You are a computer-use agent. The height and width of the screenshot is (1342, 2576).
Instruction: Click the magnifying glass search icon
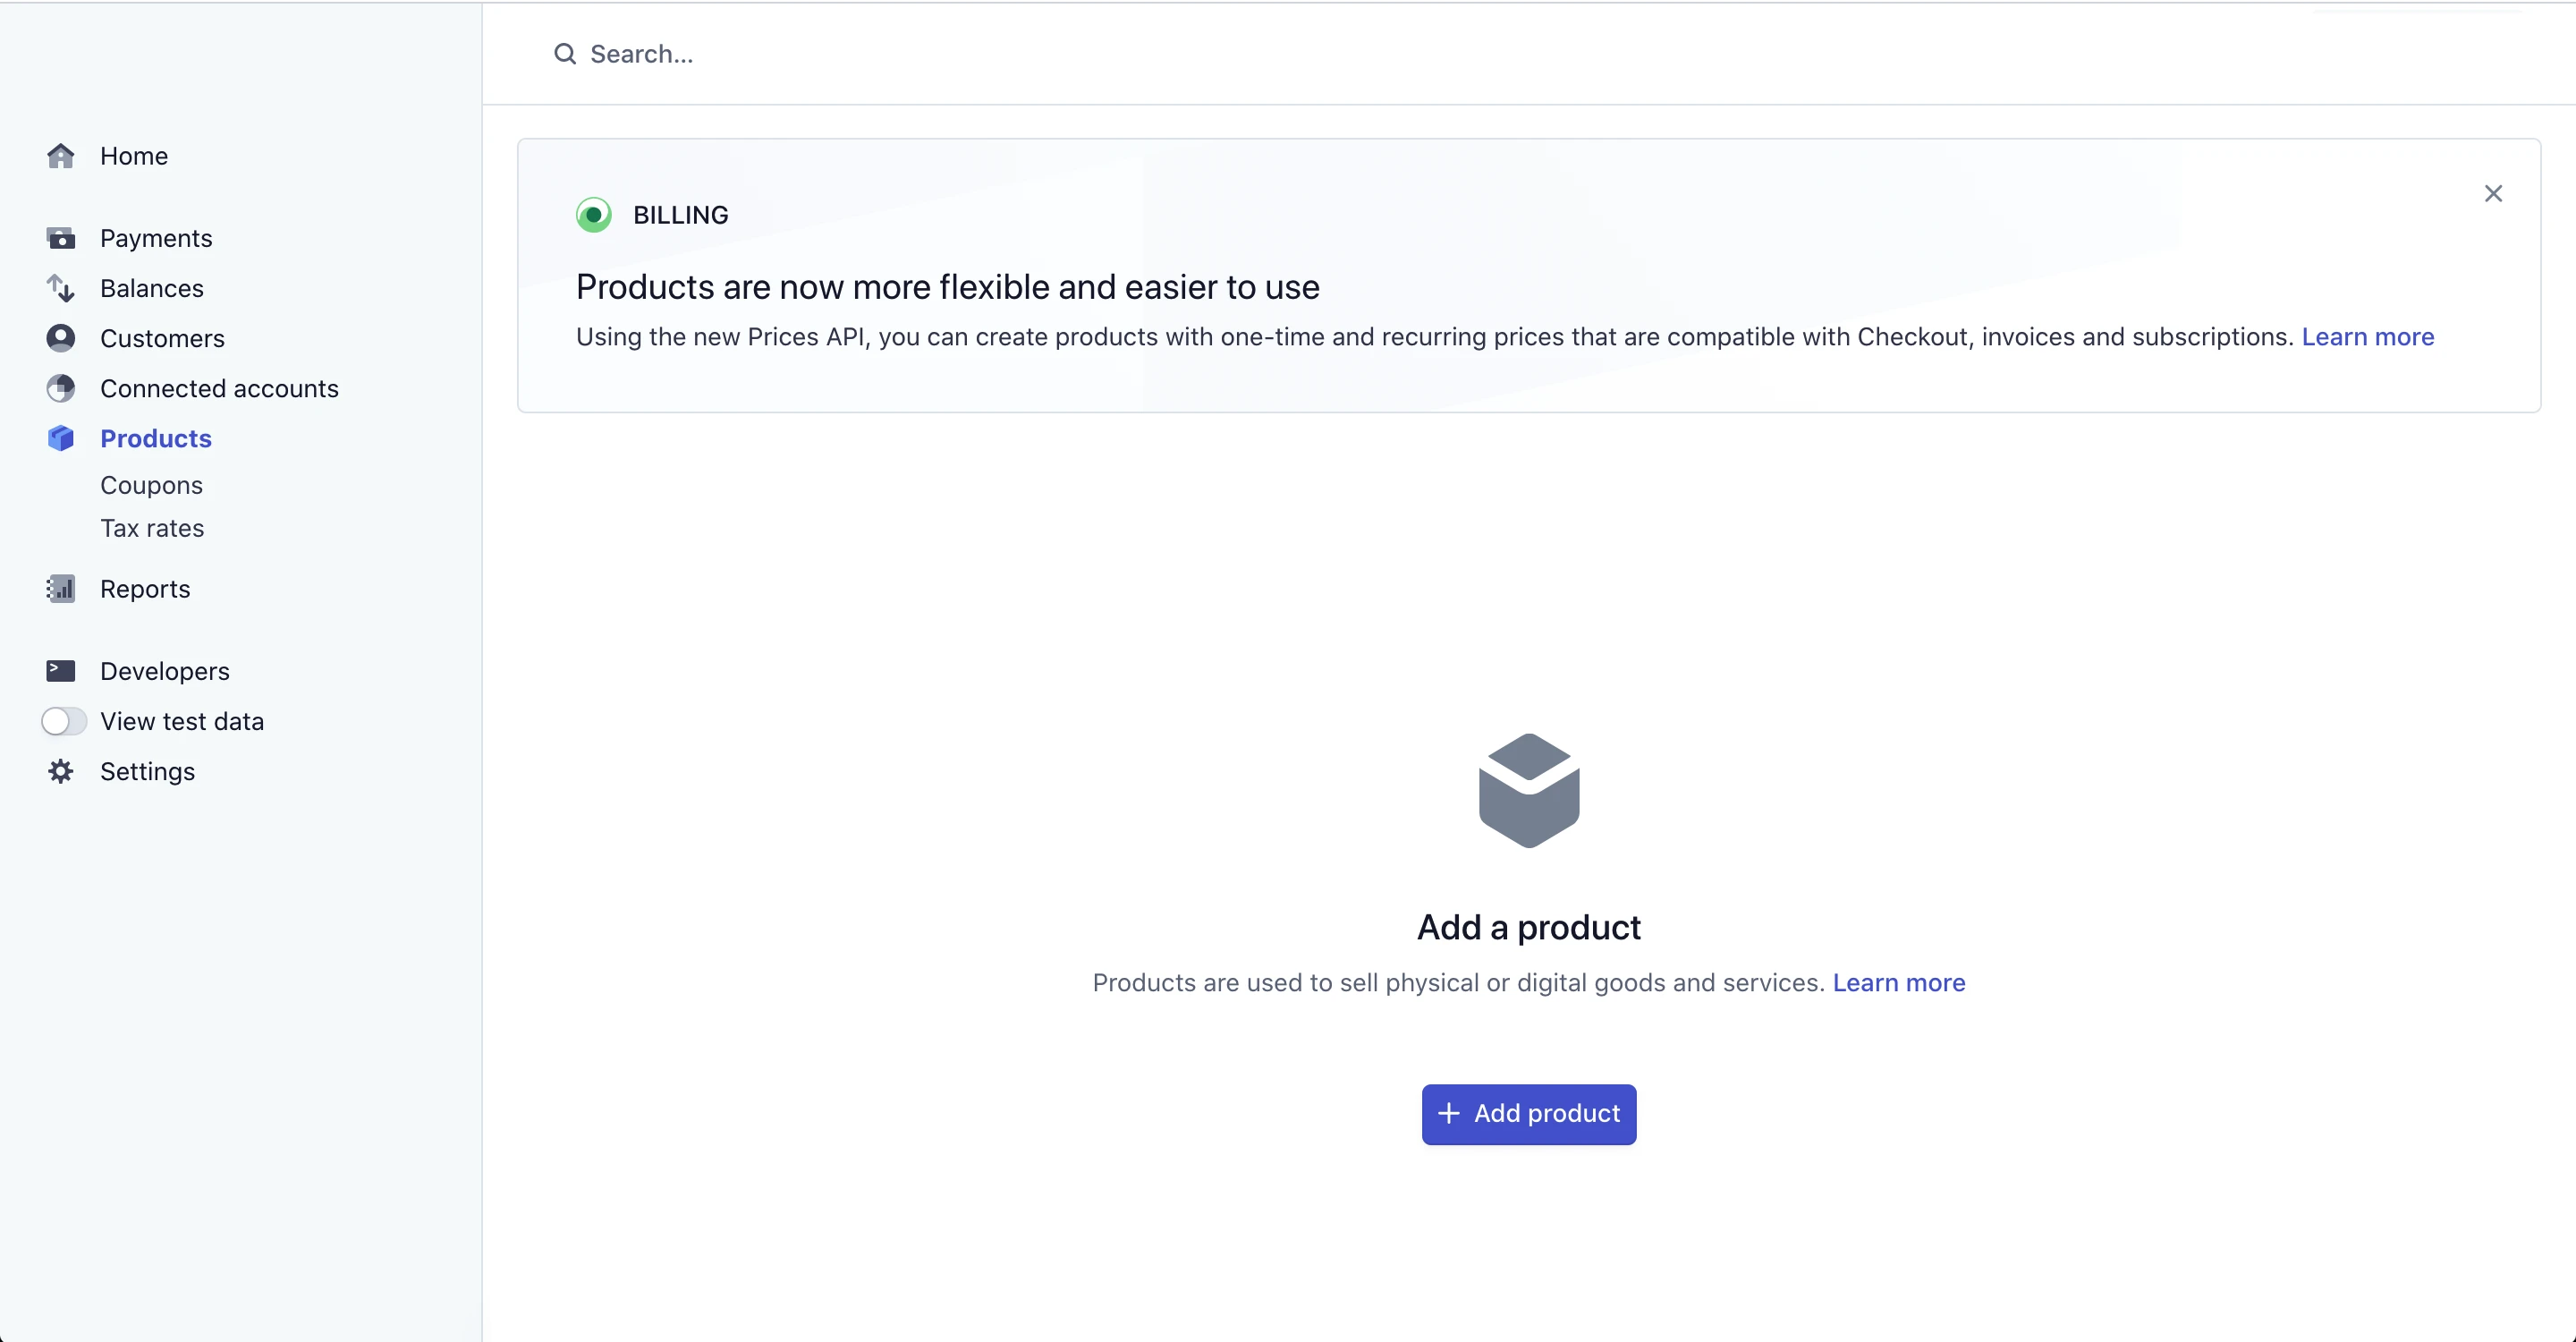pos(565,54)
